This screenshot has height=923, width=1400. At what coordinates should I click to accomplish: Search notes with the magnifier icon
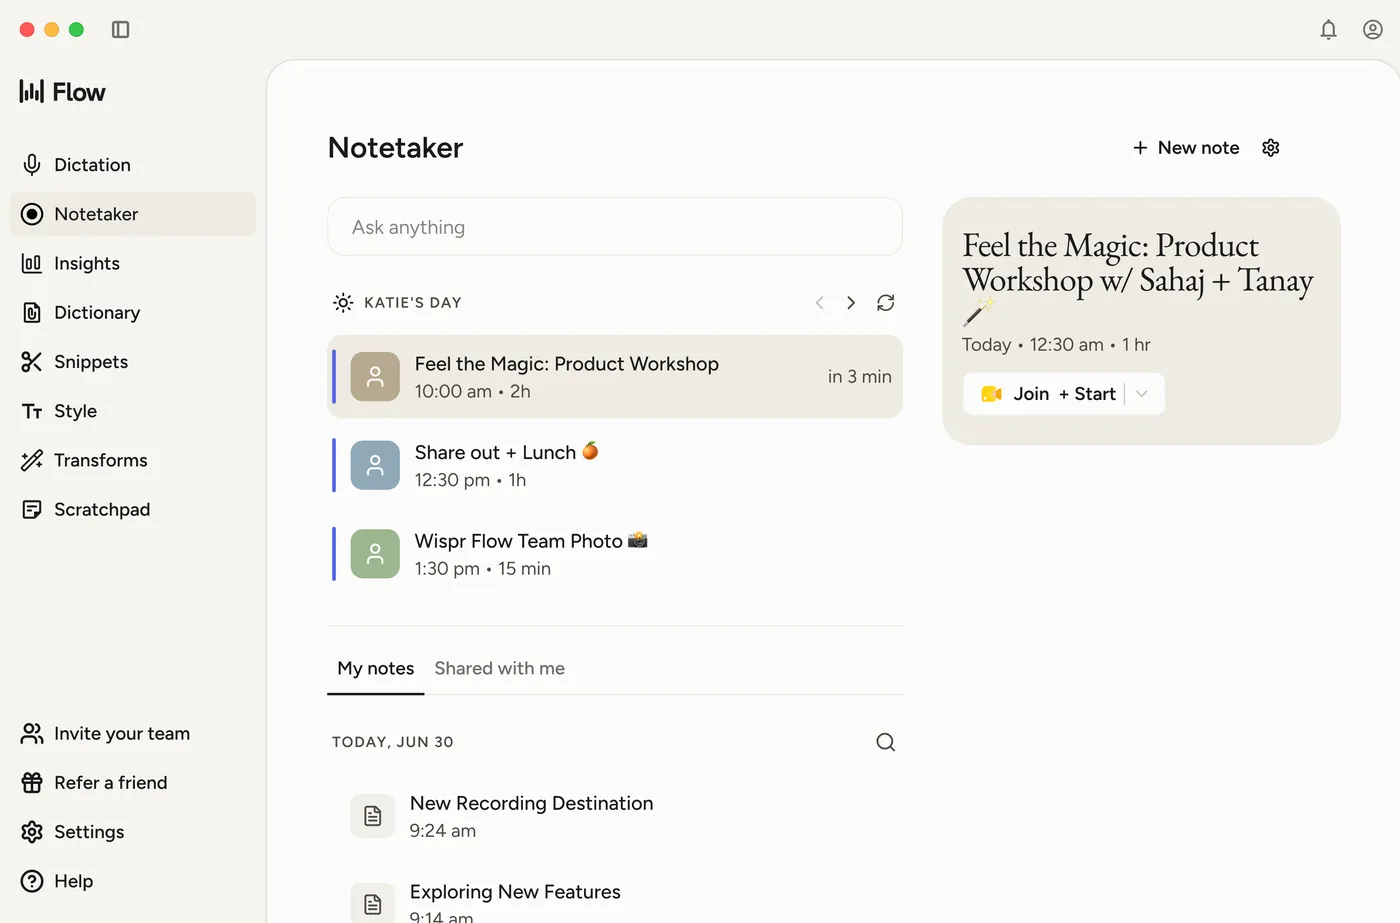pos(886,742)
